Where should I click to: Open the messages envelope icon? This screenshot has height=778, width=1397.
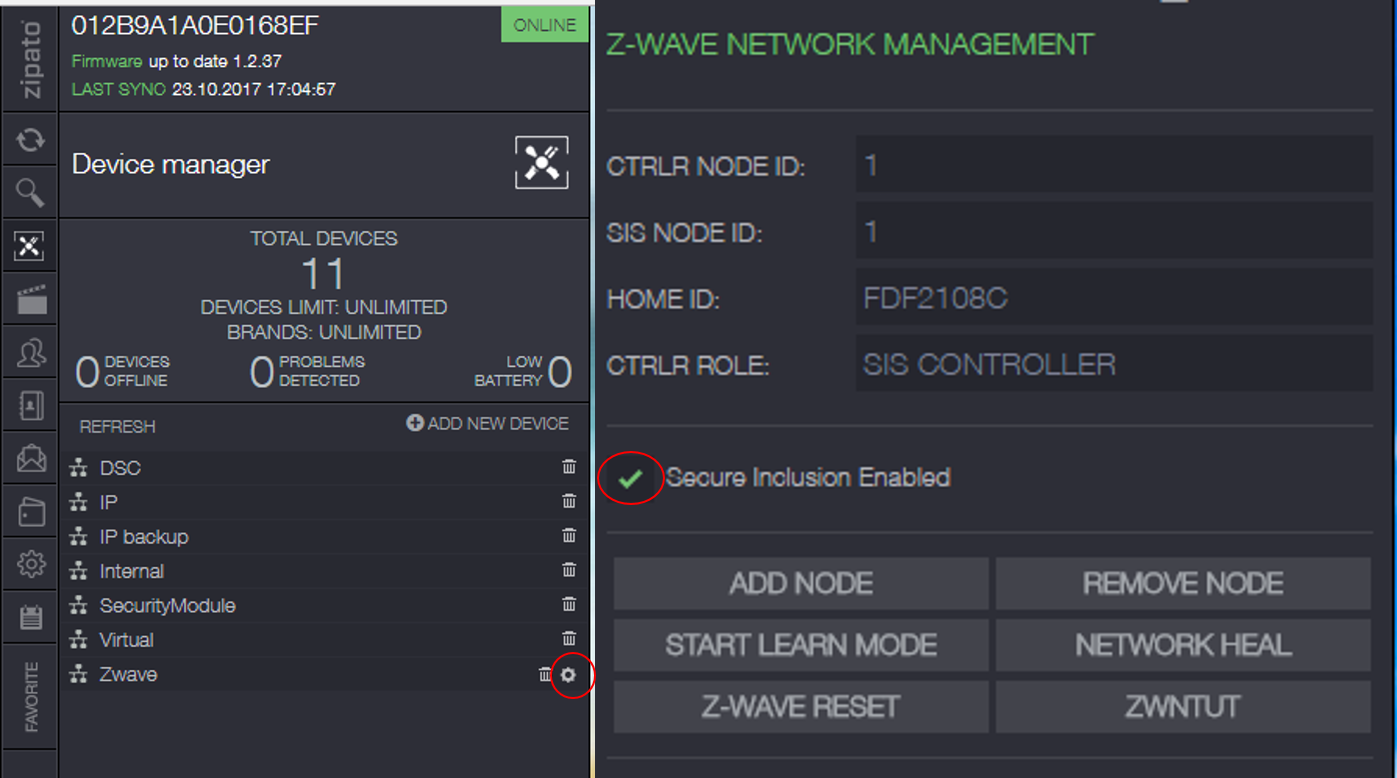(x=31, y=459)
